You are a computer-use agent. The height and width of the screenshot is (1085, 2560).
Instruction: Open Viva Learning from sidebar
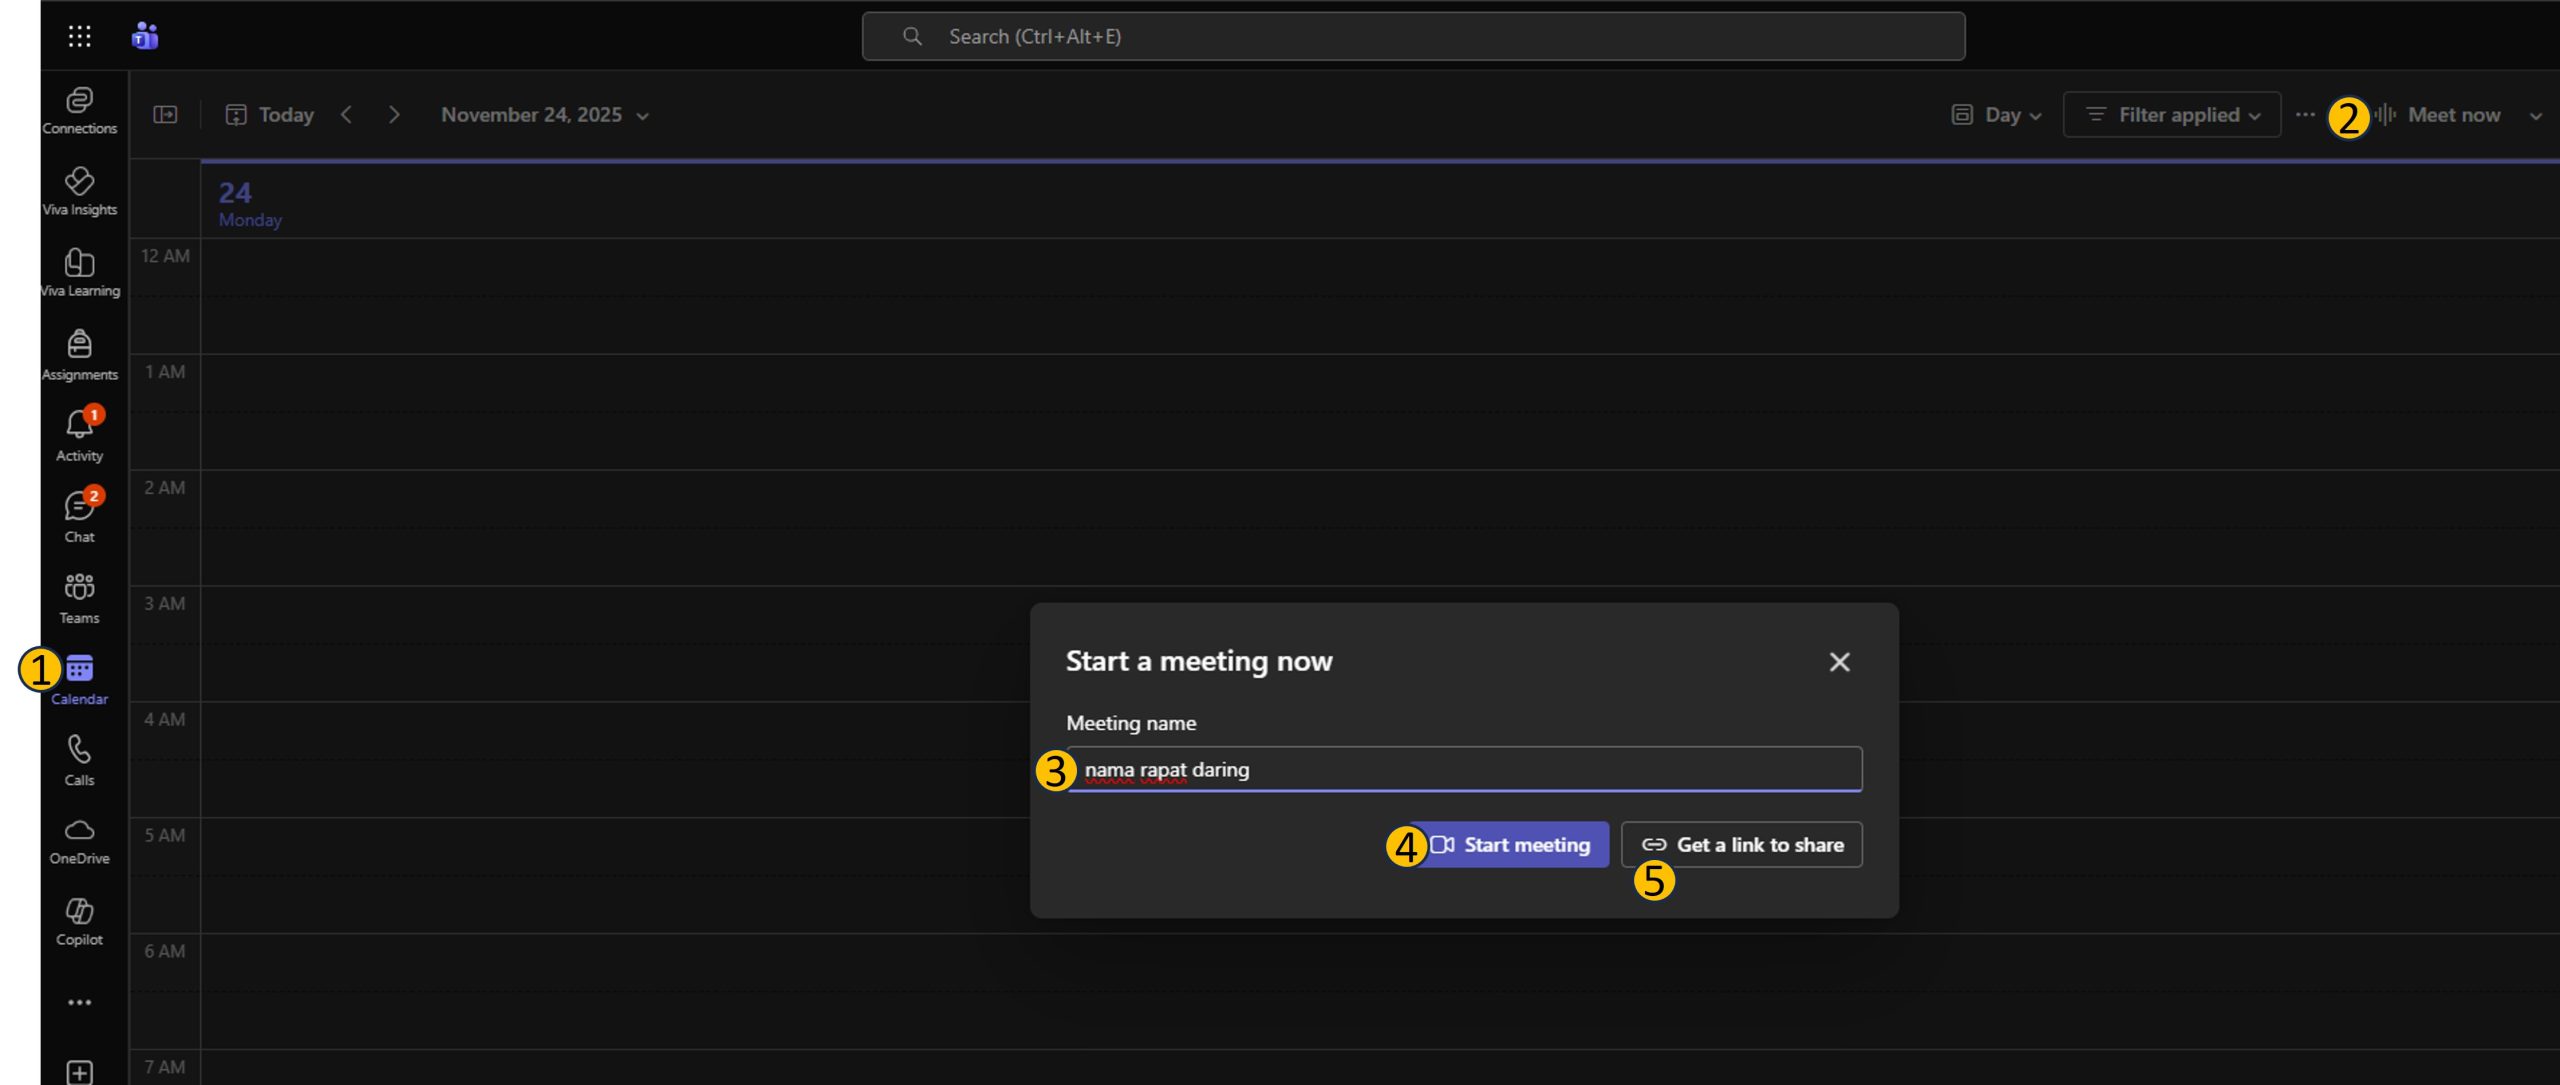tap(79, 272)
